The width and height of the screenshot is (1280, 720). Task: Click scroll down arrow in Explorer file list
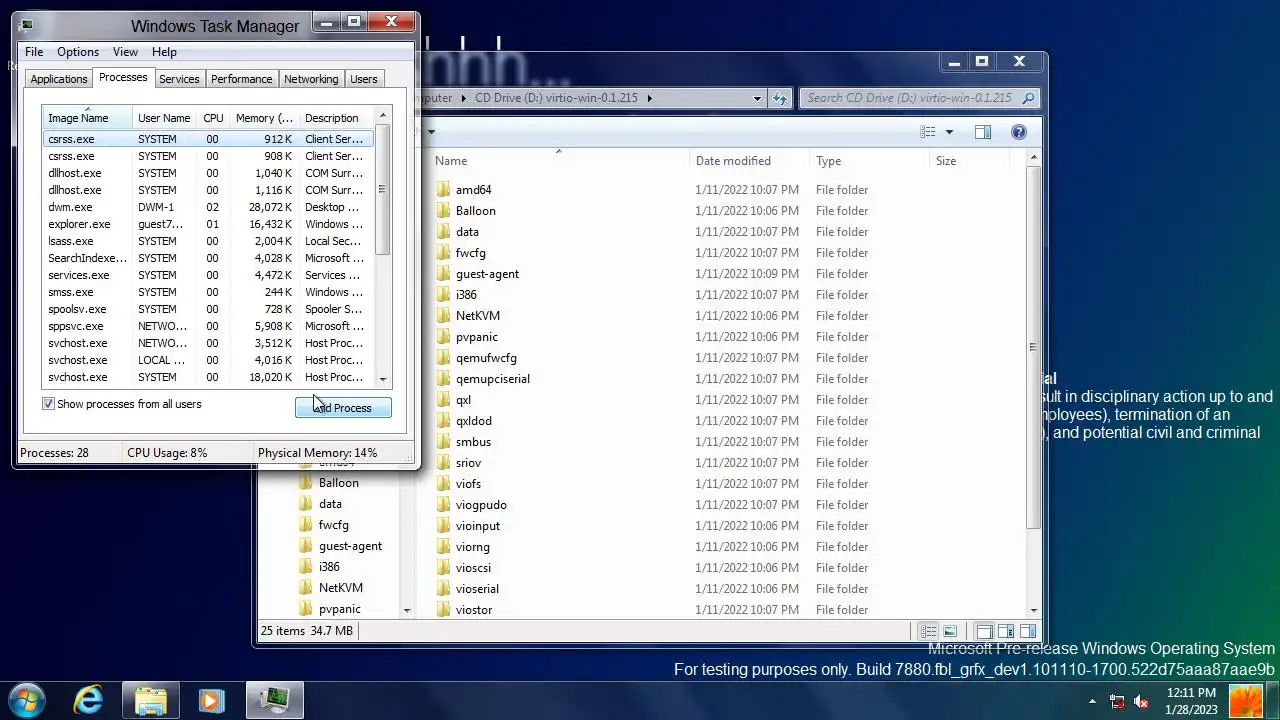[x=1033, y=610]
